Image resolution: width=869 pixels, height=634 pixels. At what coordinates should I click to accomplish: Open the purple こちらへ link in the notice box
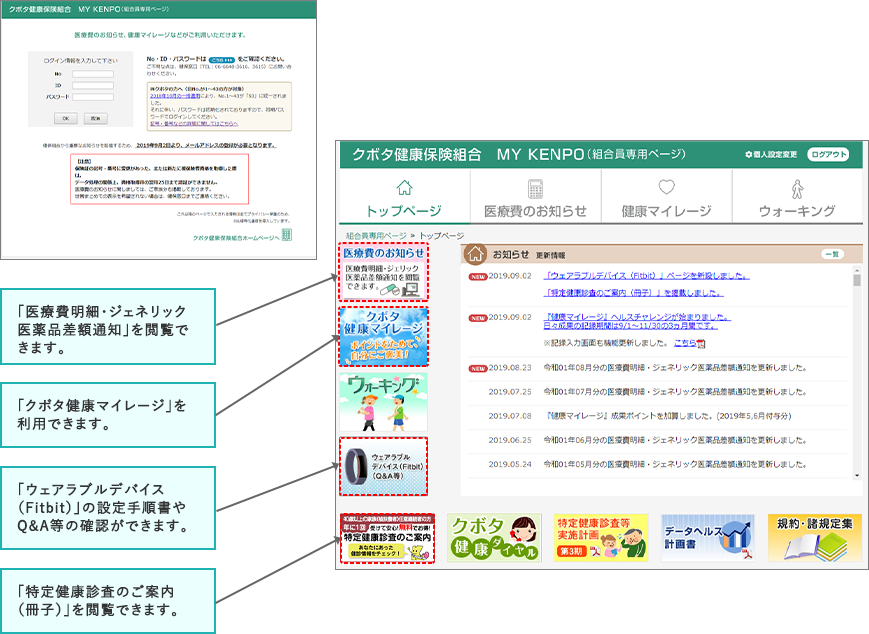pos(194,124)
